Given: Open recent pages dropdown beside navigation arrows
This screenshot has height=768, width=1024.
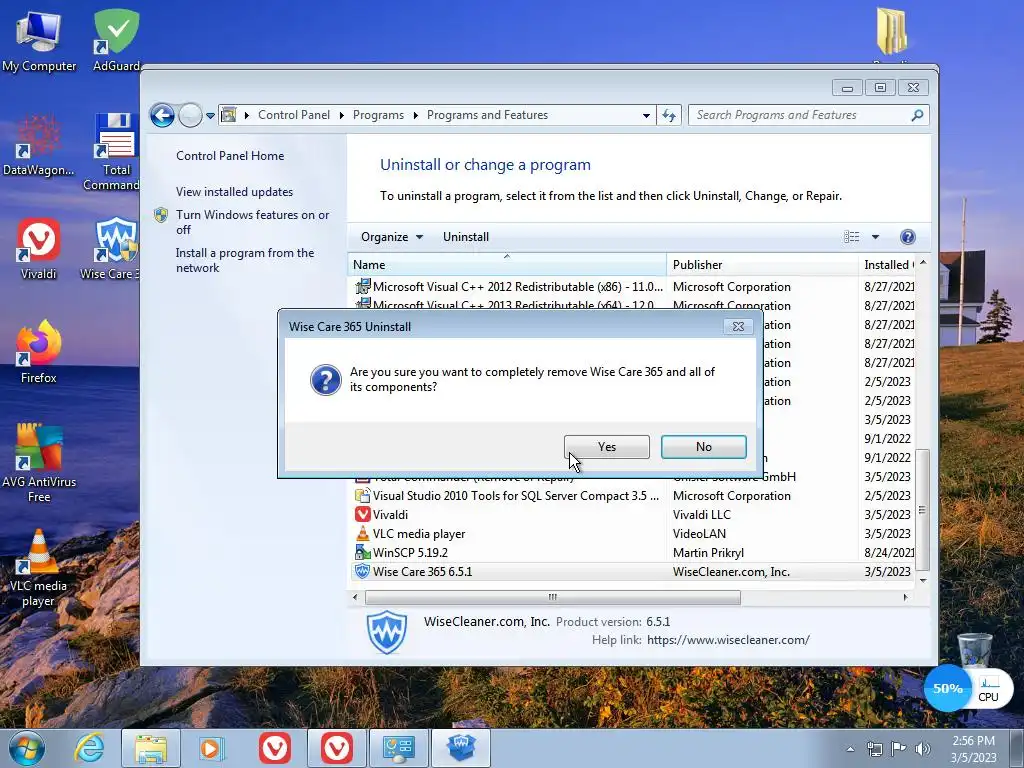Looking at the screenshot, I should tap(210, 116).
